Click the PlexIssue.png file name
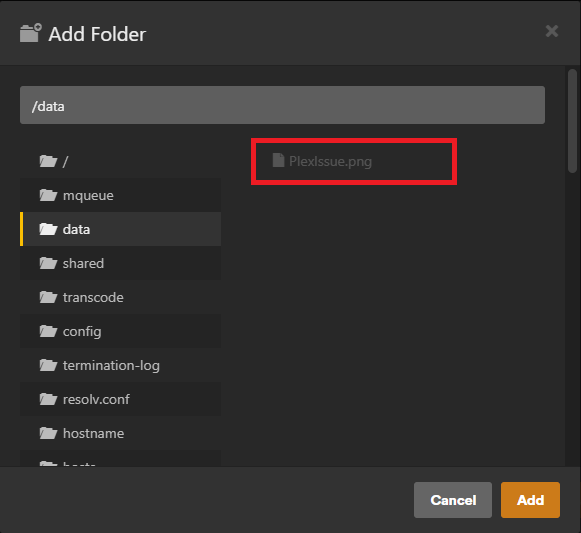This screenshot has width=581, height=533. pyautogui.click(x=330, y=161)
